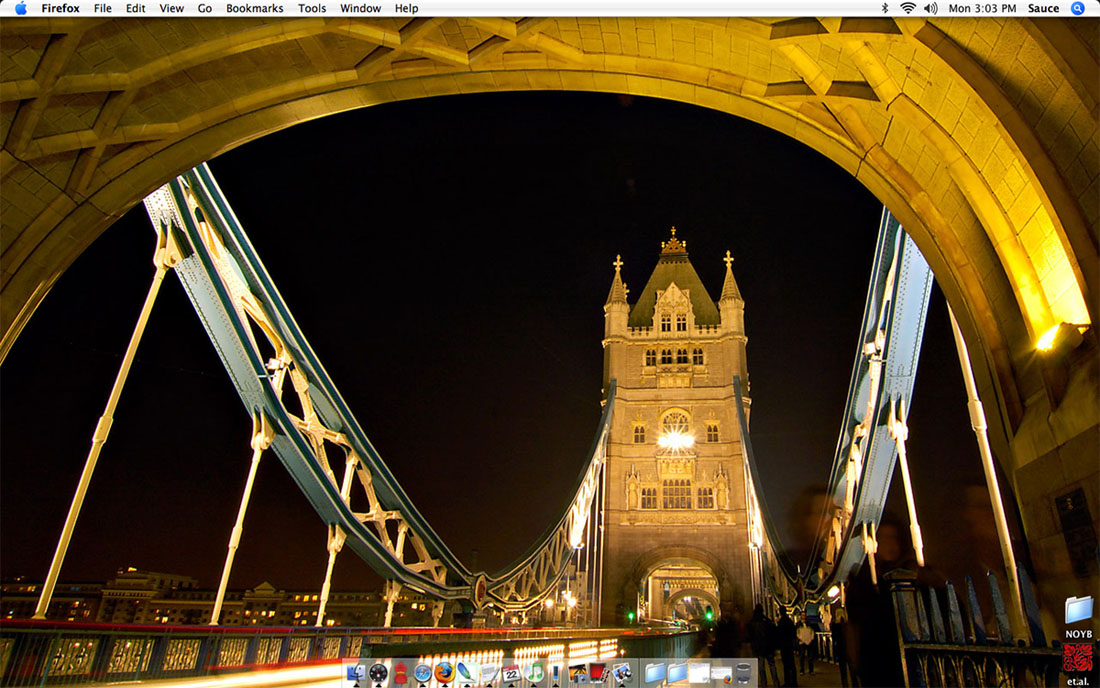Open the second blue folder in dock
This screenshot has width=1100, height=688.
pyautogui.click(x=677, y=674)
